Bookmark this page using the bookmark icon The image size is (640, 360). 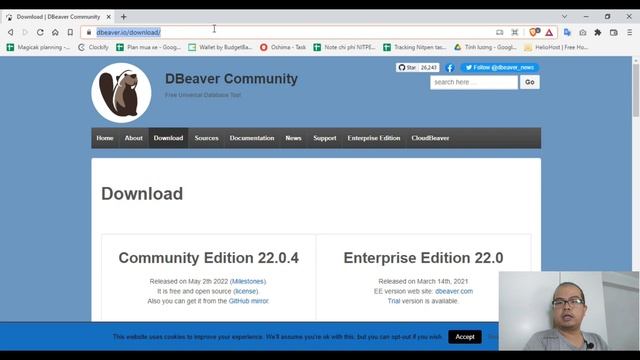(x=70, y=32)
